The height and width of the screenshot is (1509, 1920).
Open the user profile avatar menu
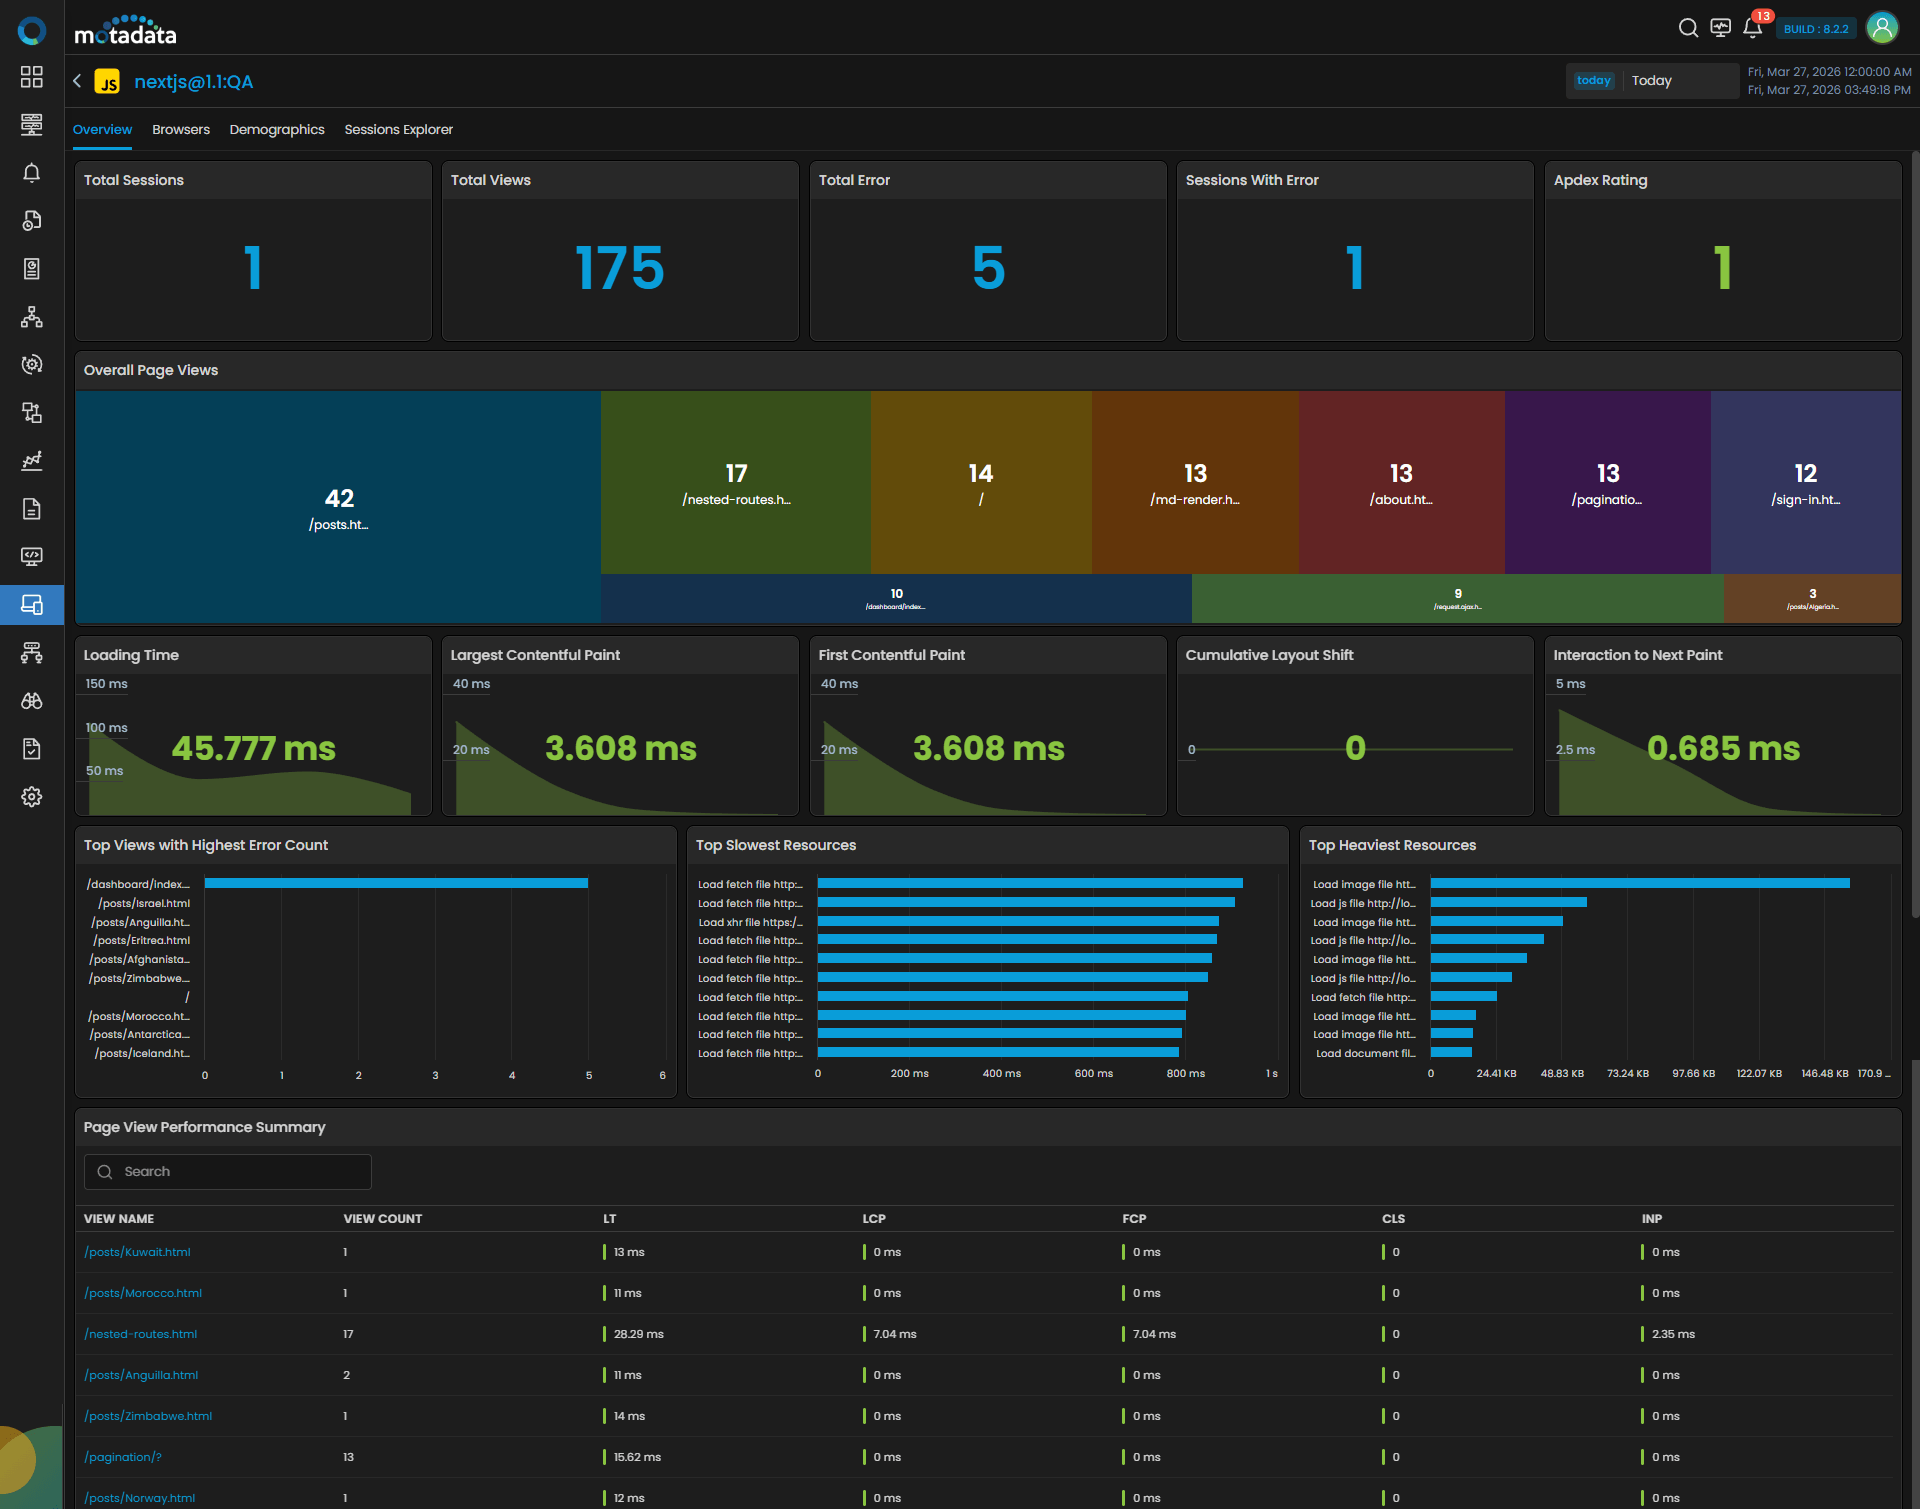pyautogui.click(x=1882, y=28)
